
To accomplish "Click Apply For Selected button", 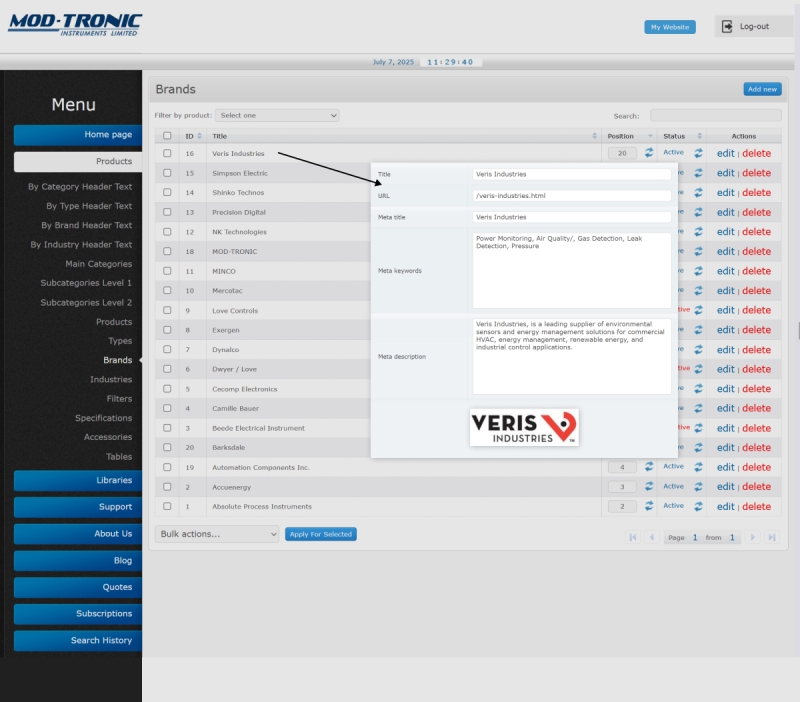I will pos(320,534).
